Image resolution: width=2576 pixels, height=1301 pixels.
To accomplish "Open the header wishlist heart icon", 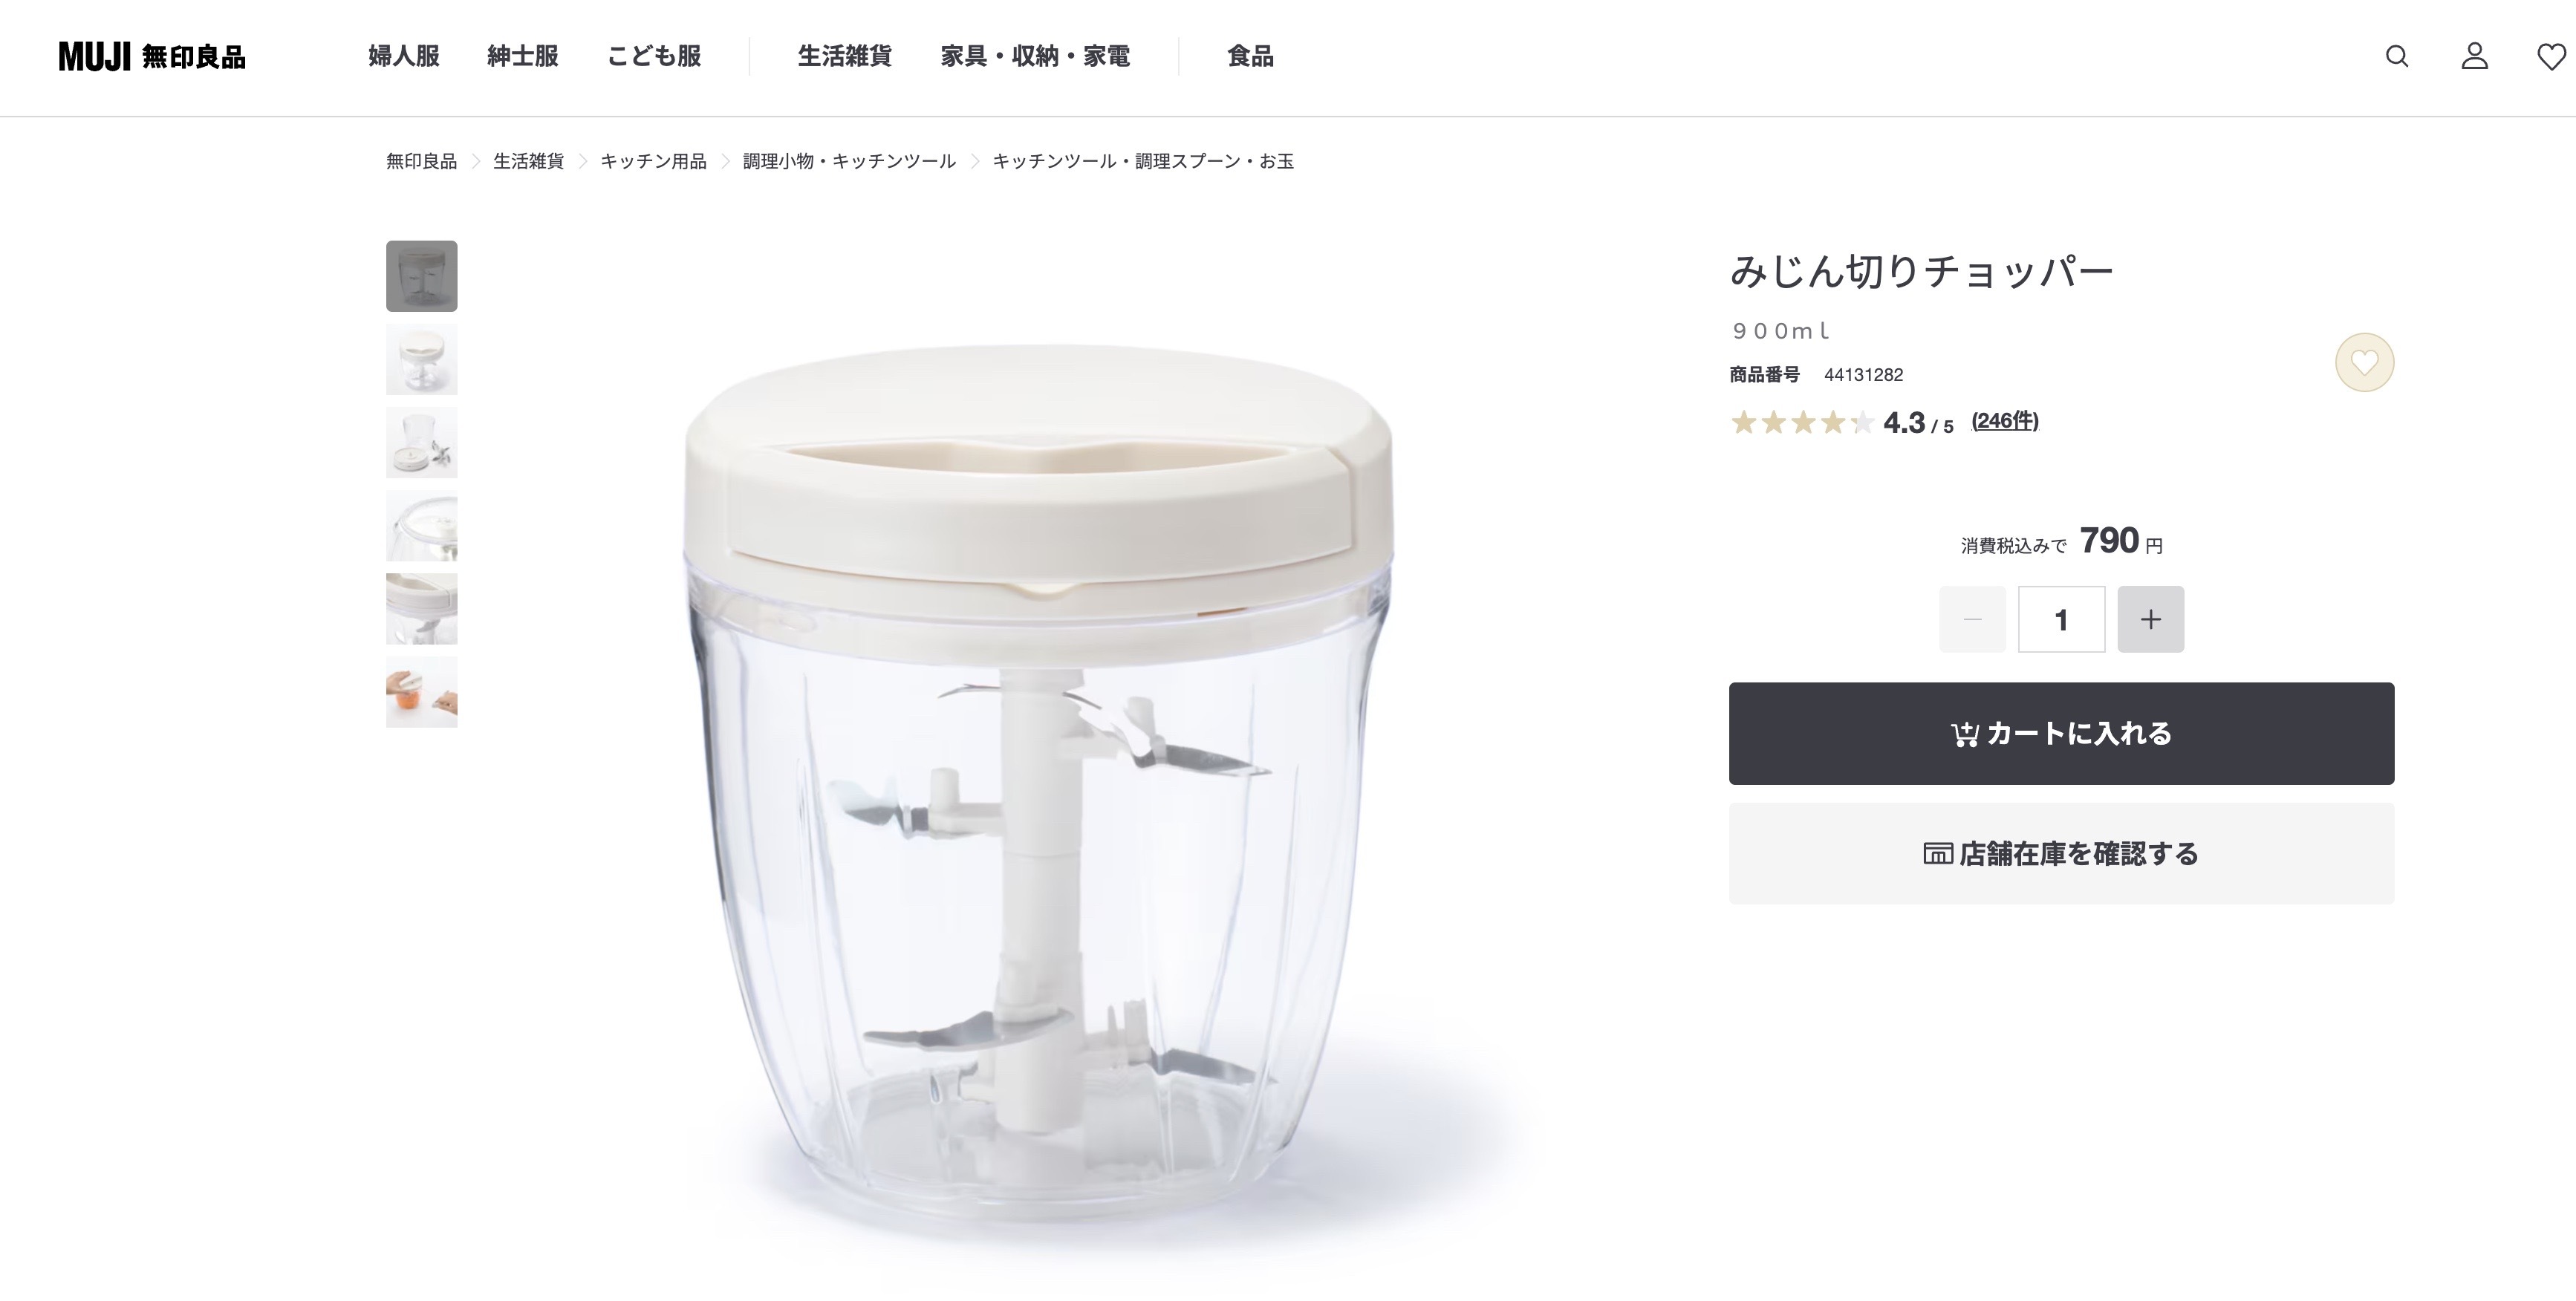I will pyautogui.click(x=2552, y=57).
